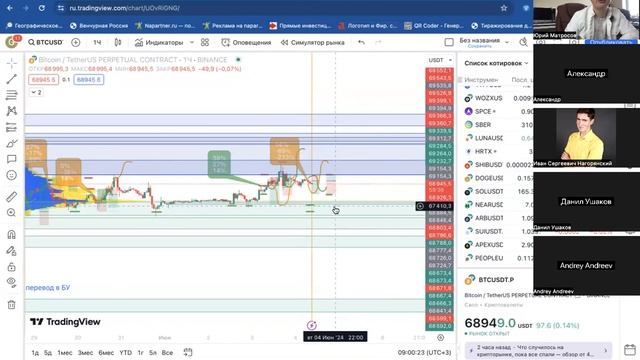Open the Венчурная Россия bookmark
The image size is (640, 360).
point(99,26)
